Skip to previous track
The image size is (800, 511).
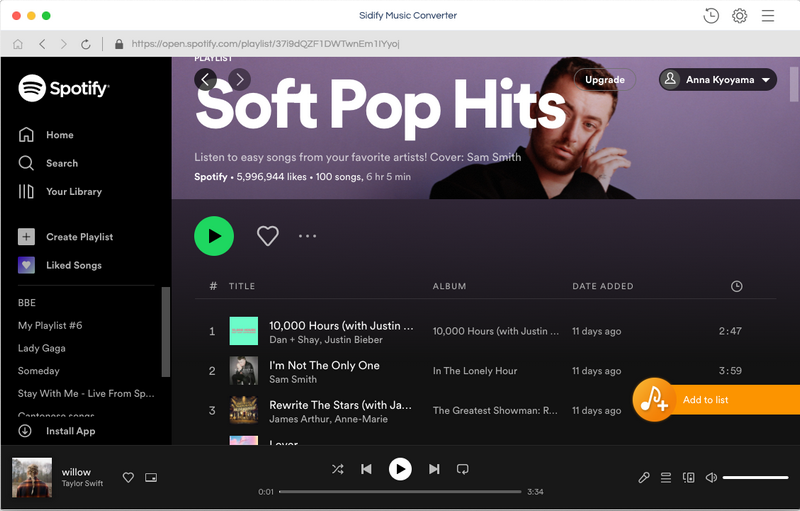[366, 469]
